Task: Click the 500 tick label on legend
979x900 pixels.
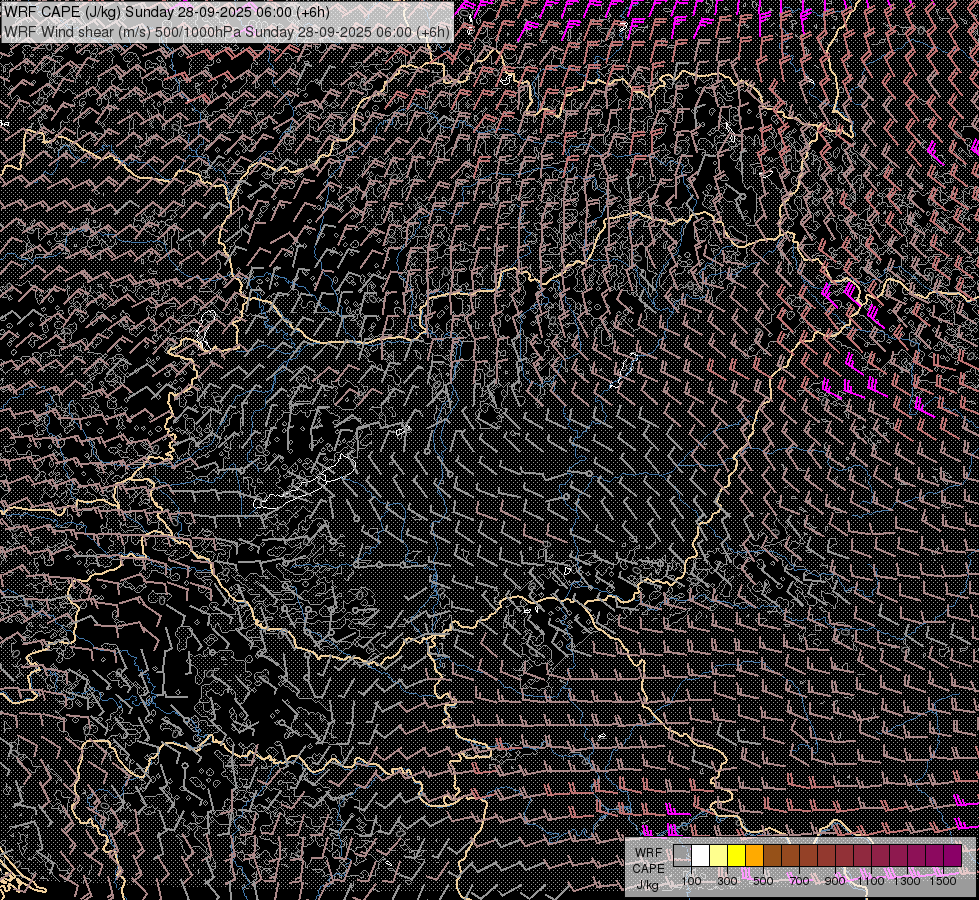Action: (x=763, y=881)
